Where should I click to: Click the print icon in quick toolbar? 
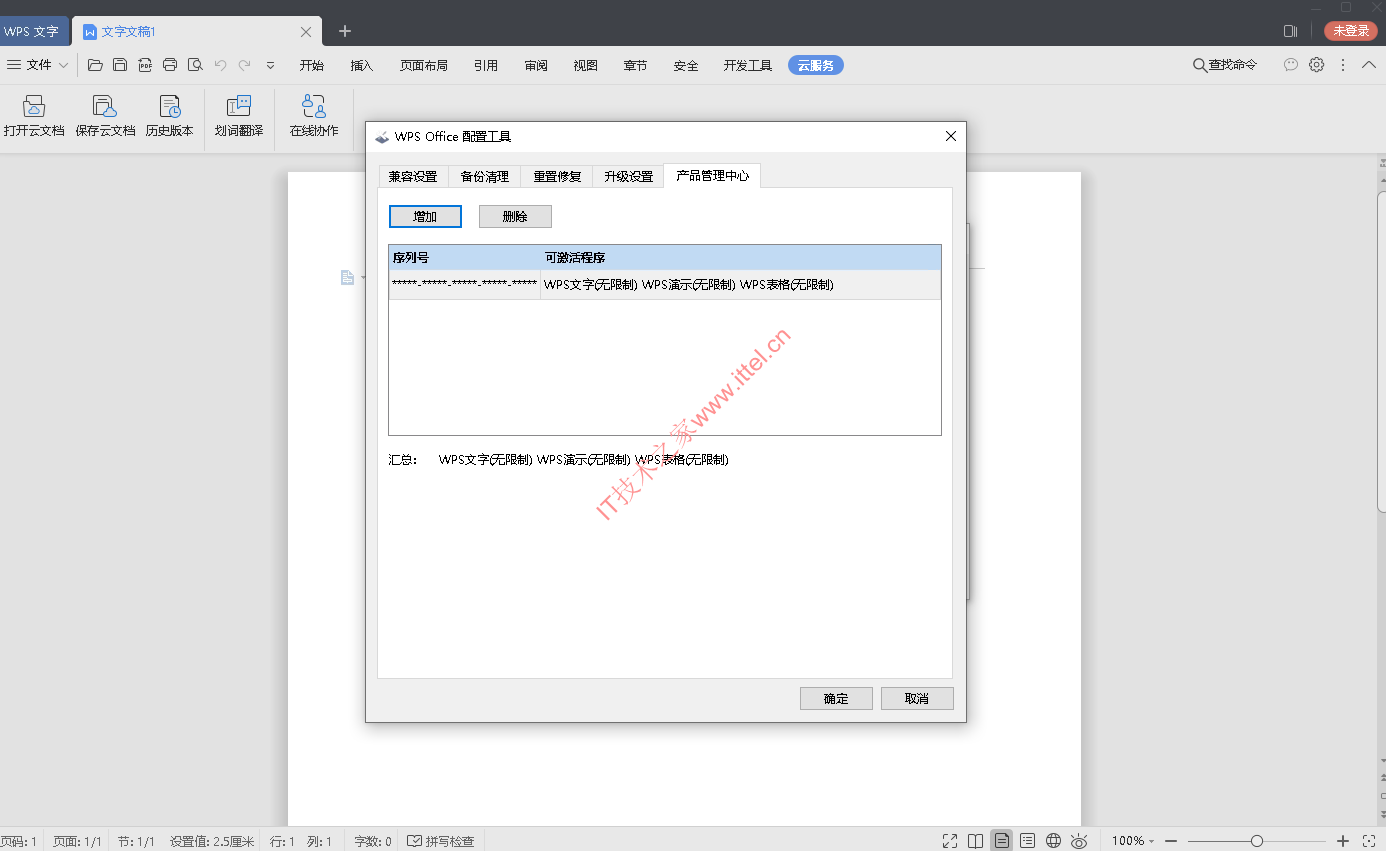170,65
